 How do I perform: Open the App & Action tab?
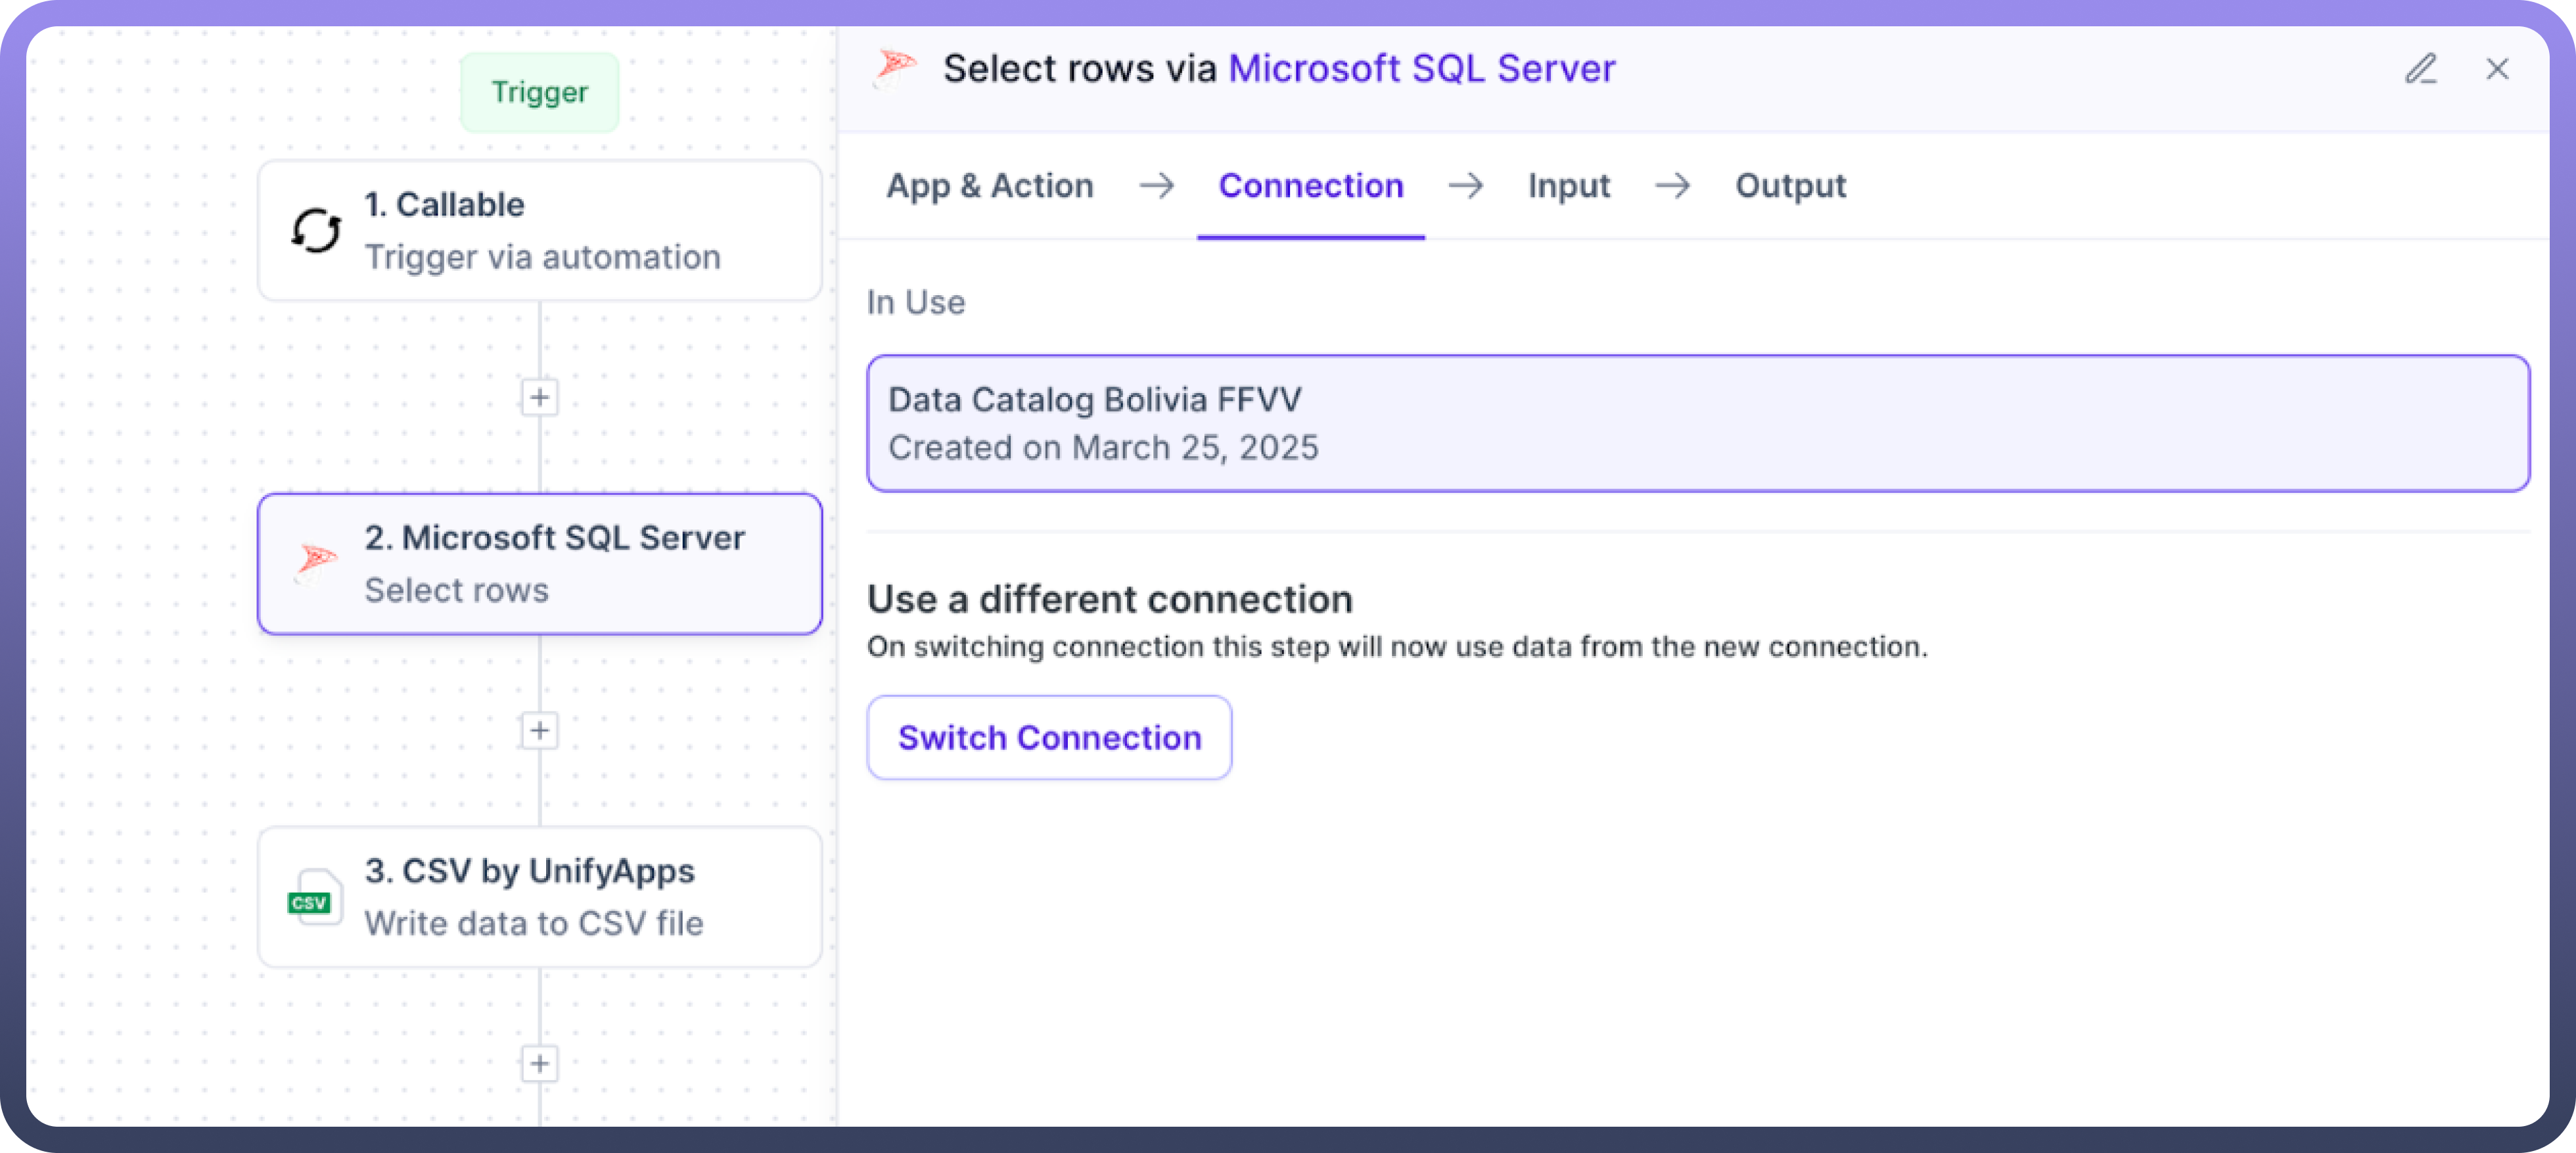989,186
